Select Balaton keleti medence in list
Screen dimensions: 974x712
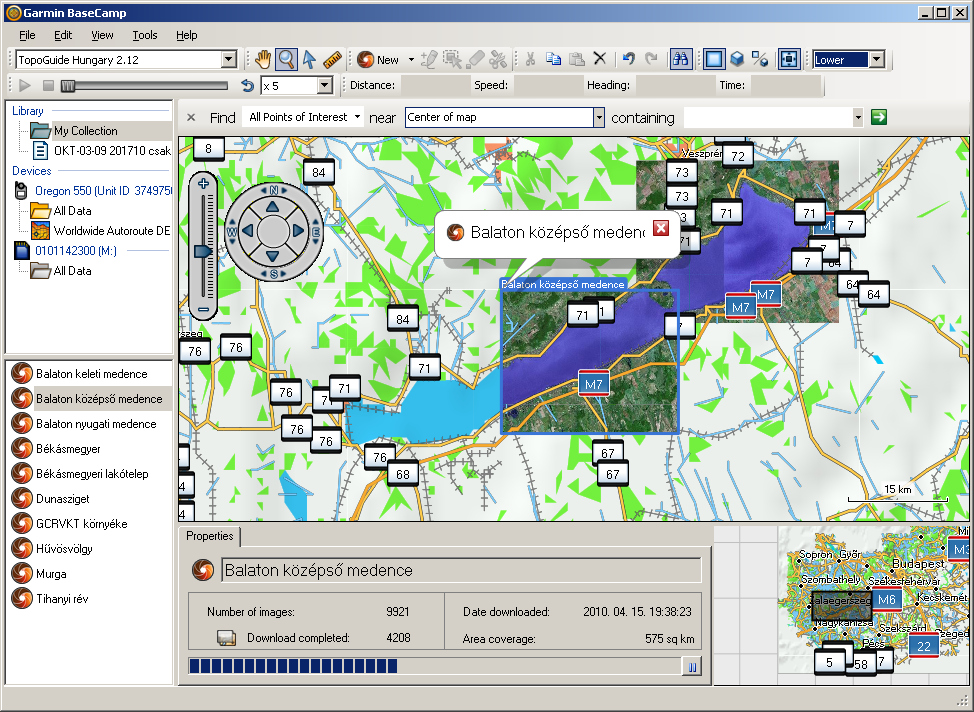tap(91, 374)
